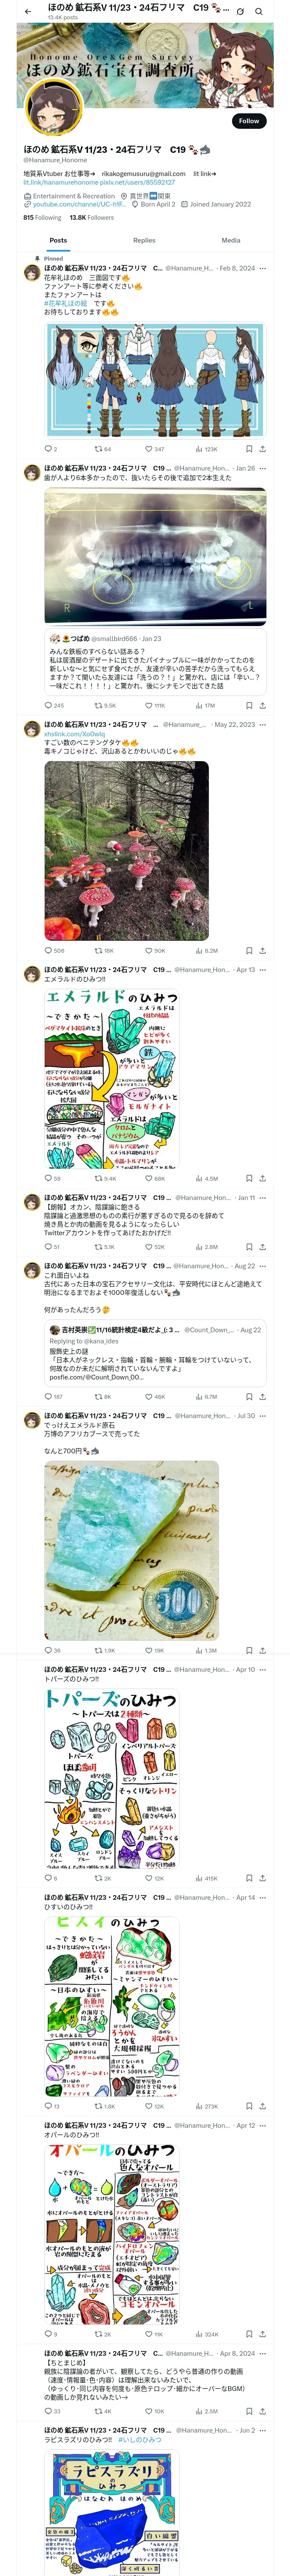Open the search icon in the header
The height and width of the screenshot is (2576, 290).
tap(259, 11)
